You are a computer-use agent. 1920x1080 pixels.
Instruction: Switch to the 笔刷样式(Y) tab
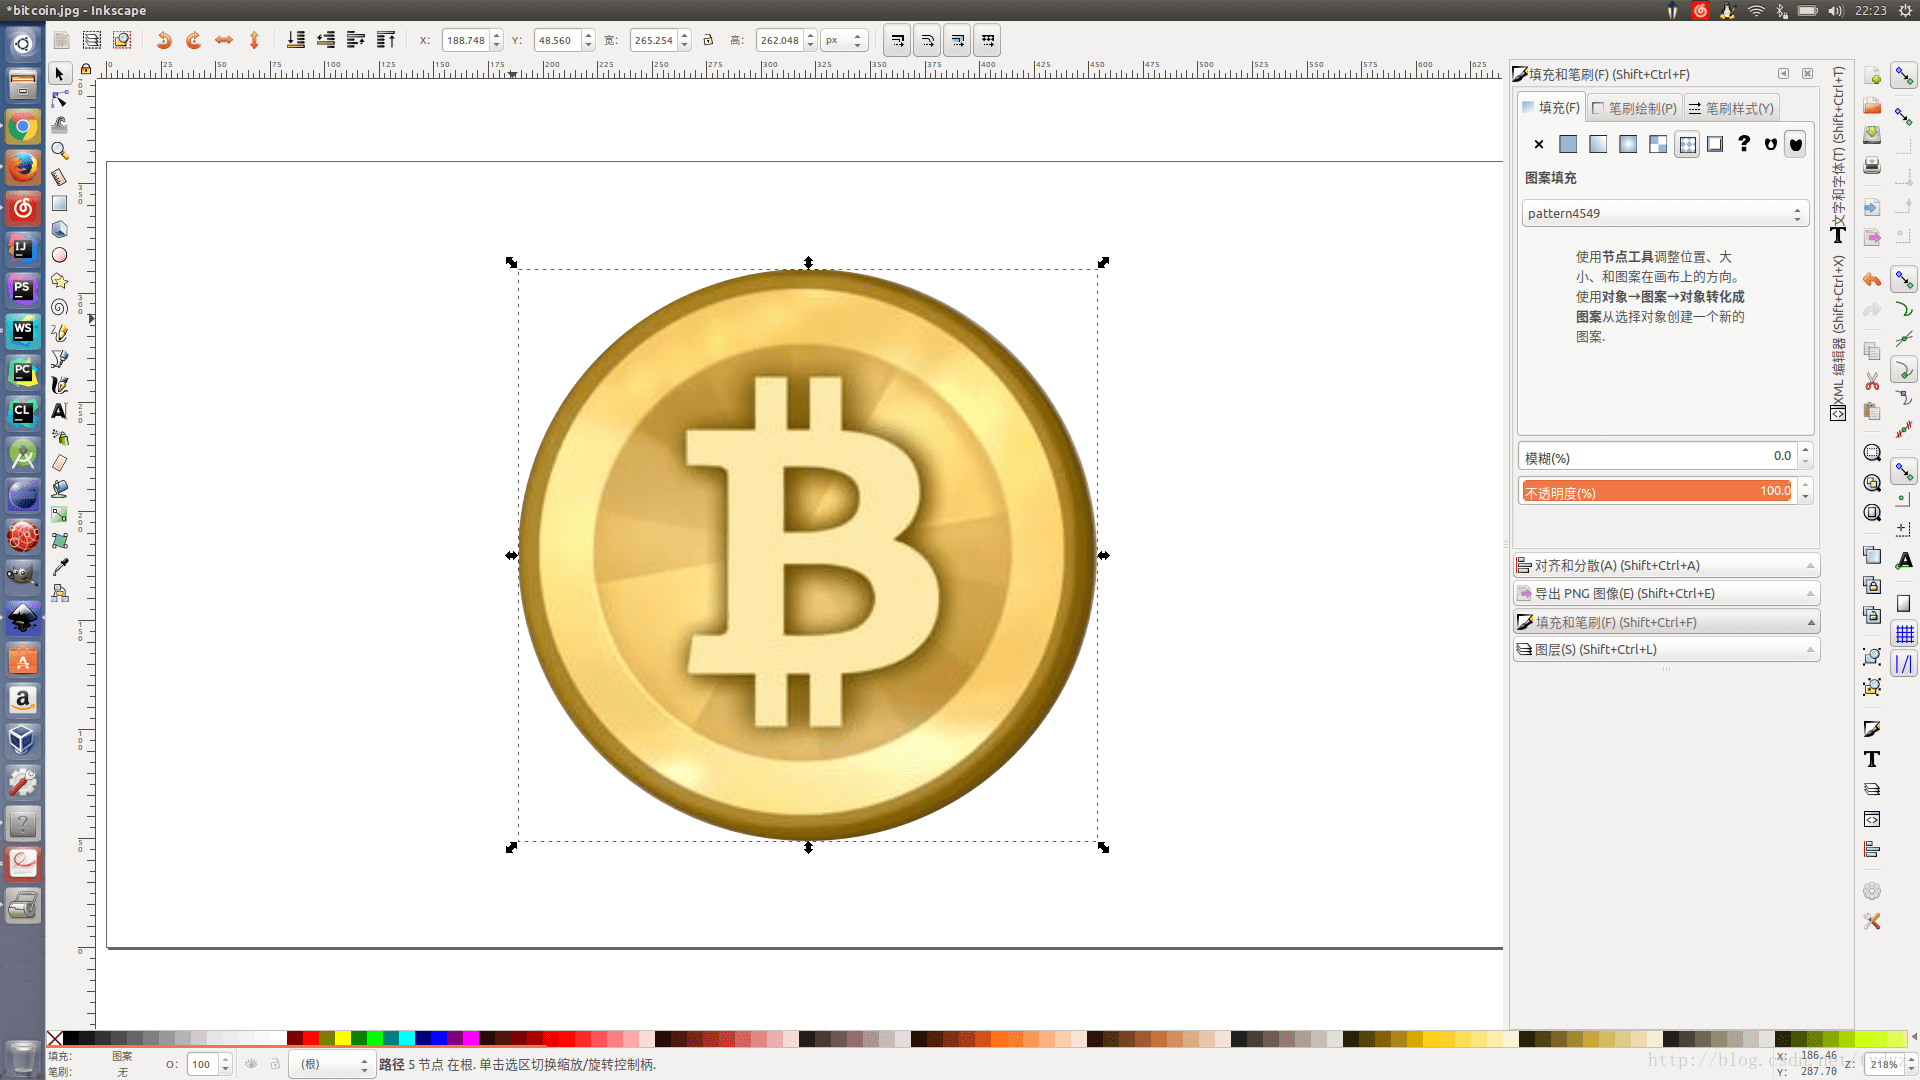point(1731,108)
